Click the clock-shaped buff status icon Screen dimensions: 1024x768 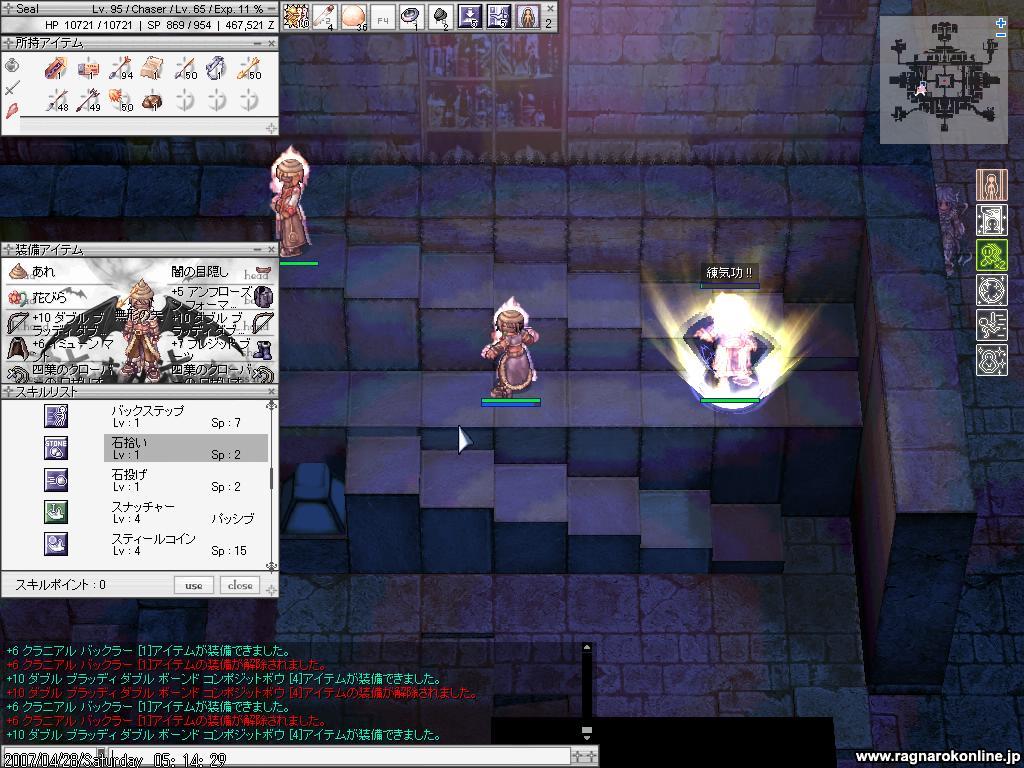[991, 290]
